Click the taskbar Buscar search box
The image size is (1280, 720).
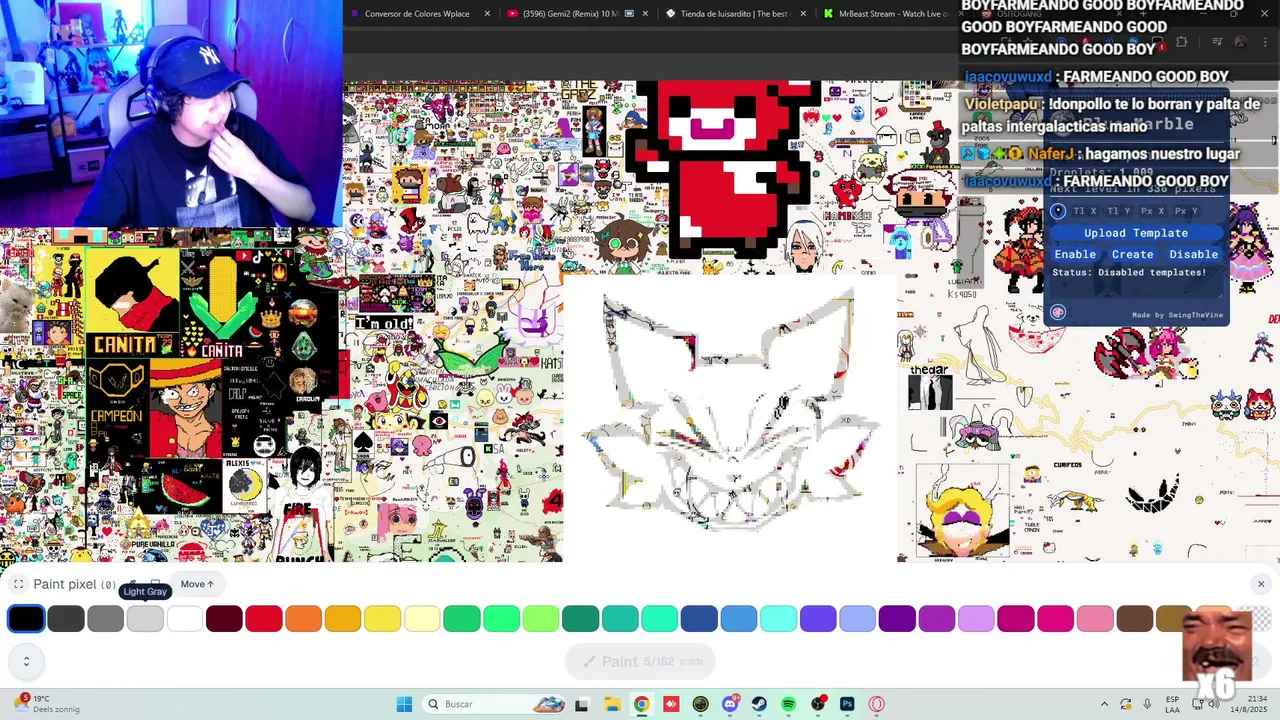(x=495, y=704)
